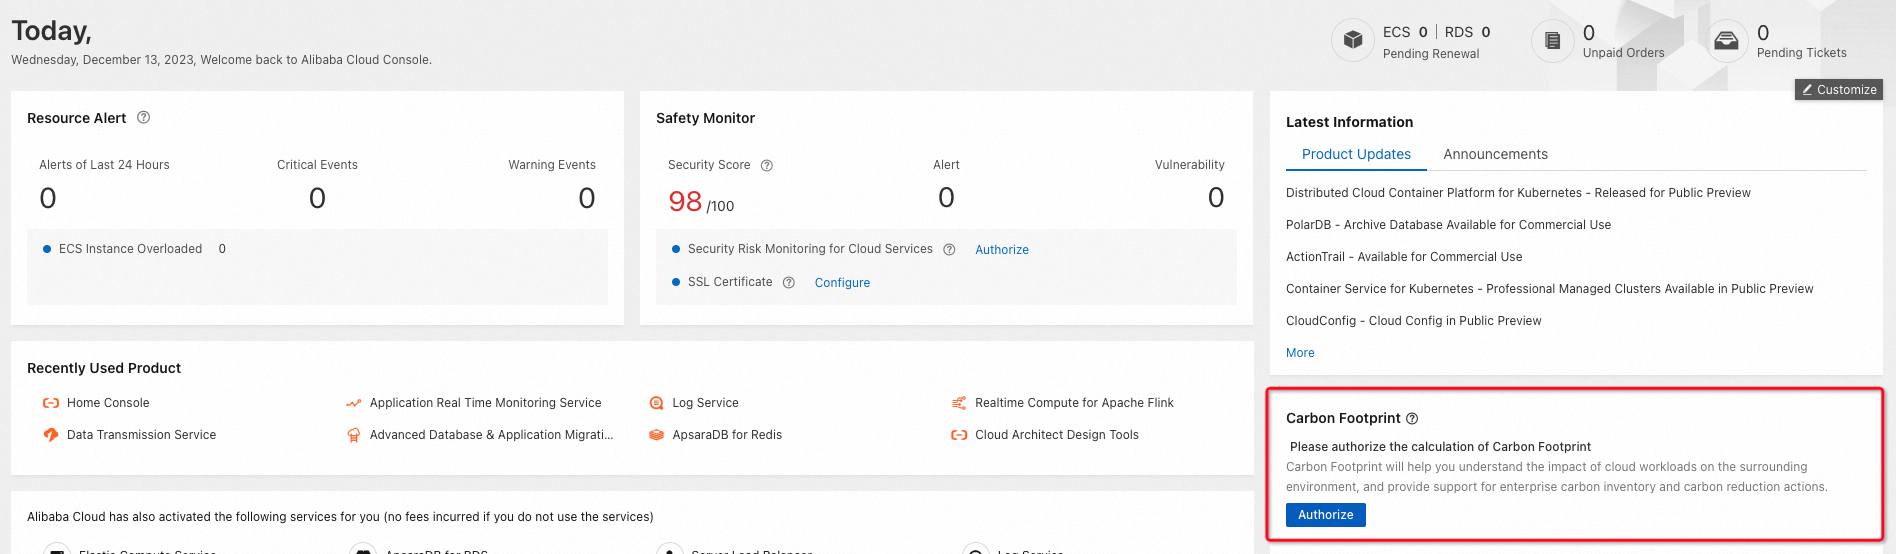Click the Customize button
The height and width of the screenshot is (554, 1896).
tap(1839, 90)
